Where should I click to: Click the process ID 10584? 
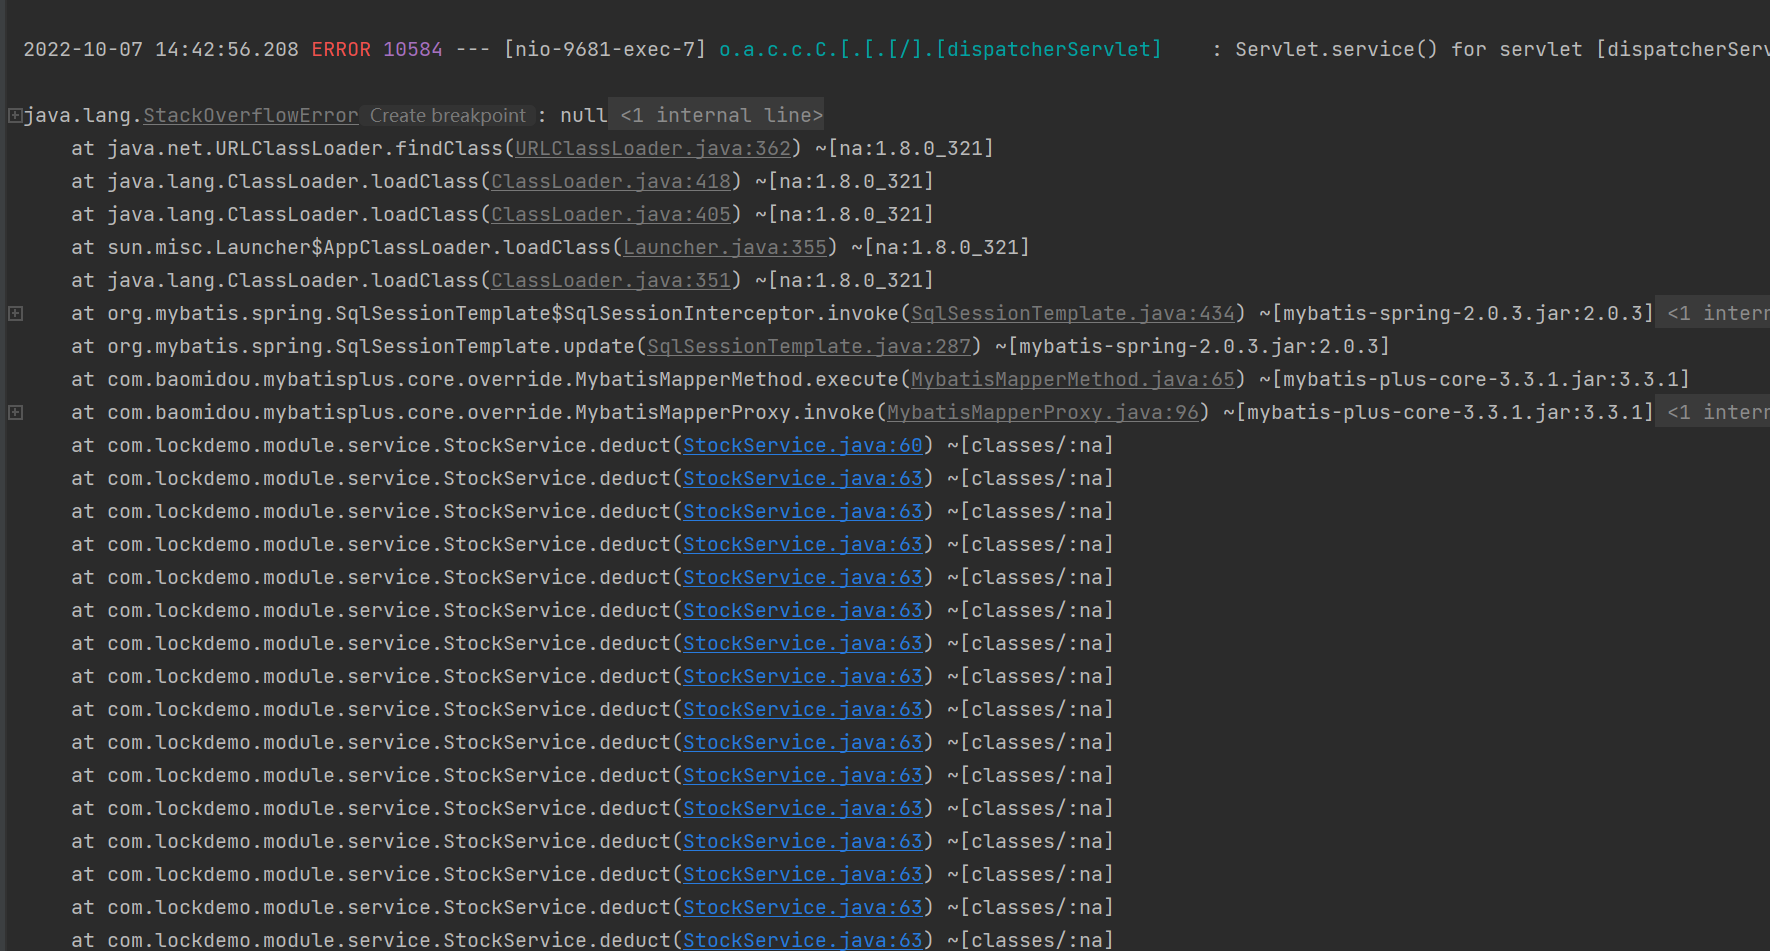pos(413,50)
